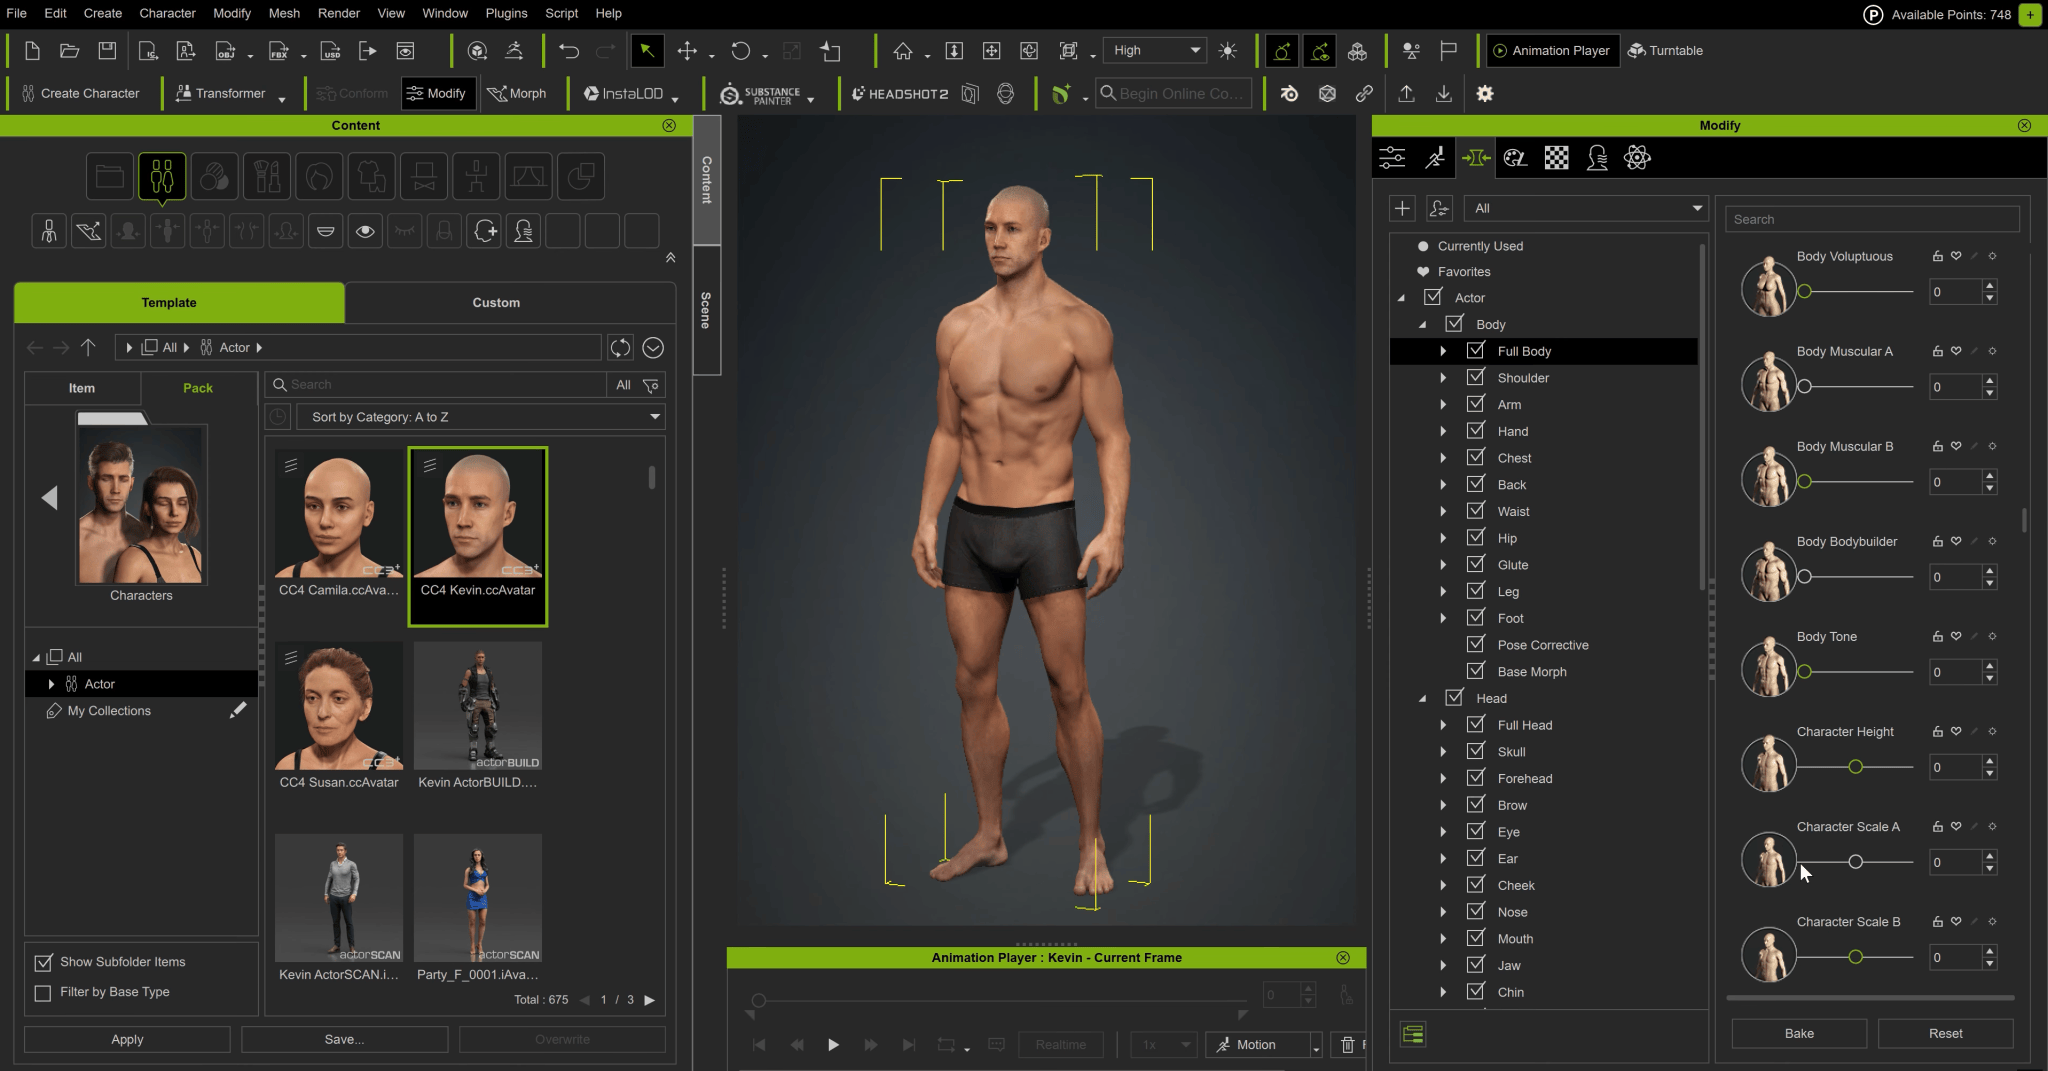The height and width of the screenshot is (1071, 2048).
Task: Expand the Leg morph tree item
Action: point(1442,591)
